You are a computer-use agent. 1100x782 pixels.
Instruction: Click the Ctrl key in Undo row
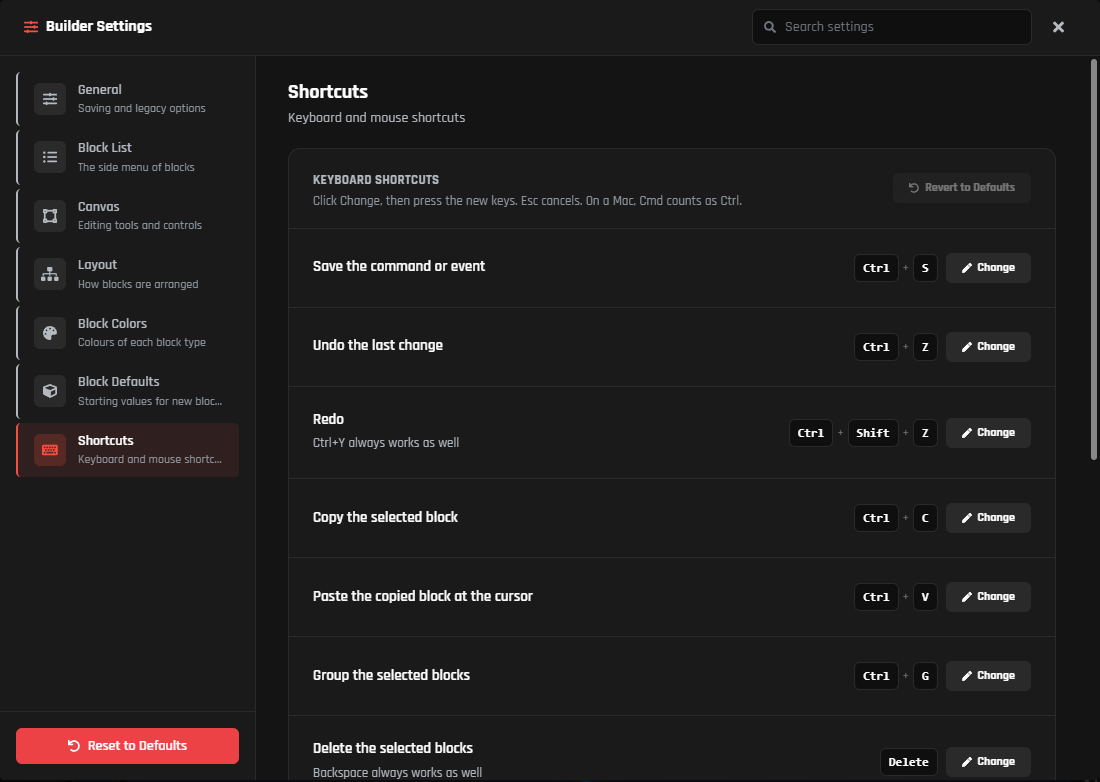coord(876,347)
